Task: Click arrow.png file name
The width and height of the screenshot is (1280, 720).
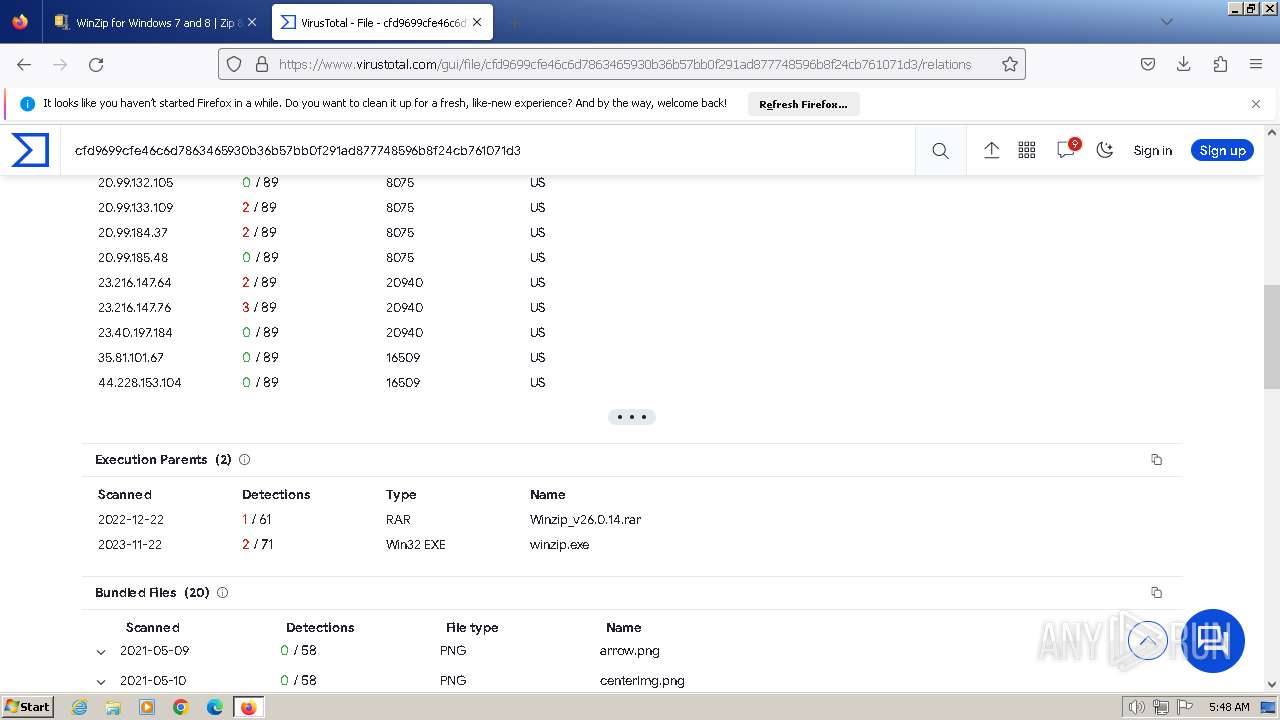Action: pos(629,651)
